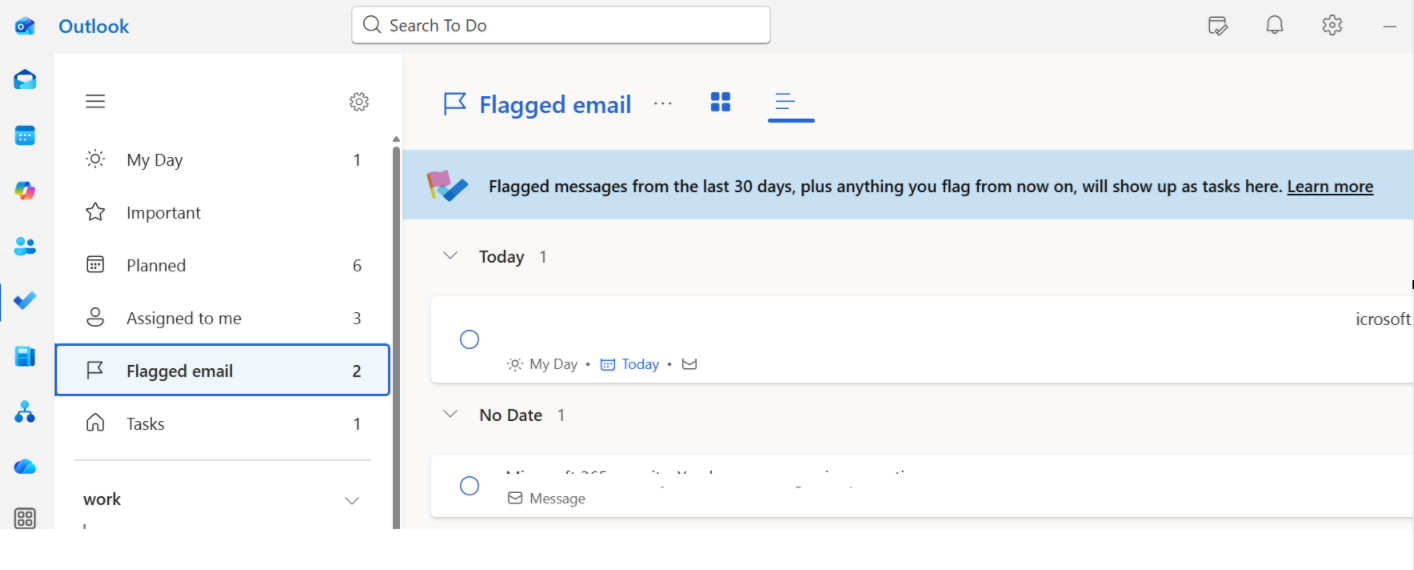Open the org chart app icon
This screenshot has width=1414, height=570.
(x=25, y=412)
